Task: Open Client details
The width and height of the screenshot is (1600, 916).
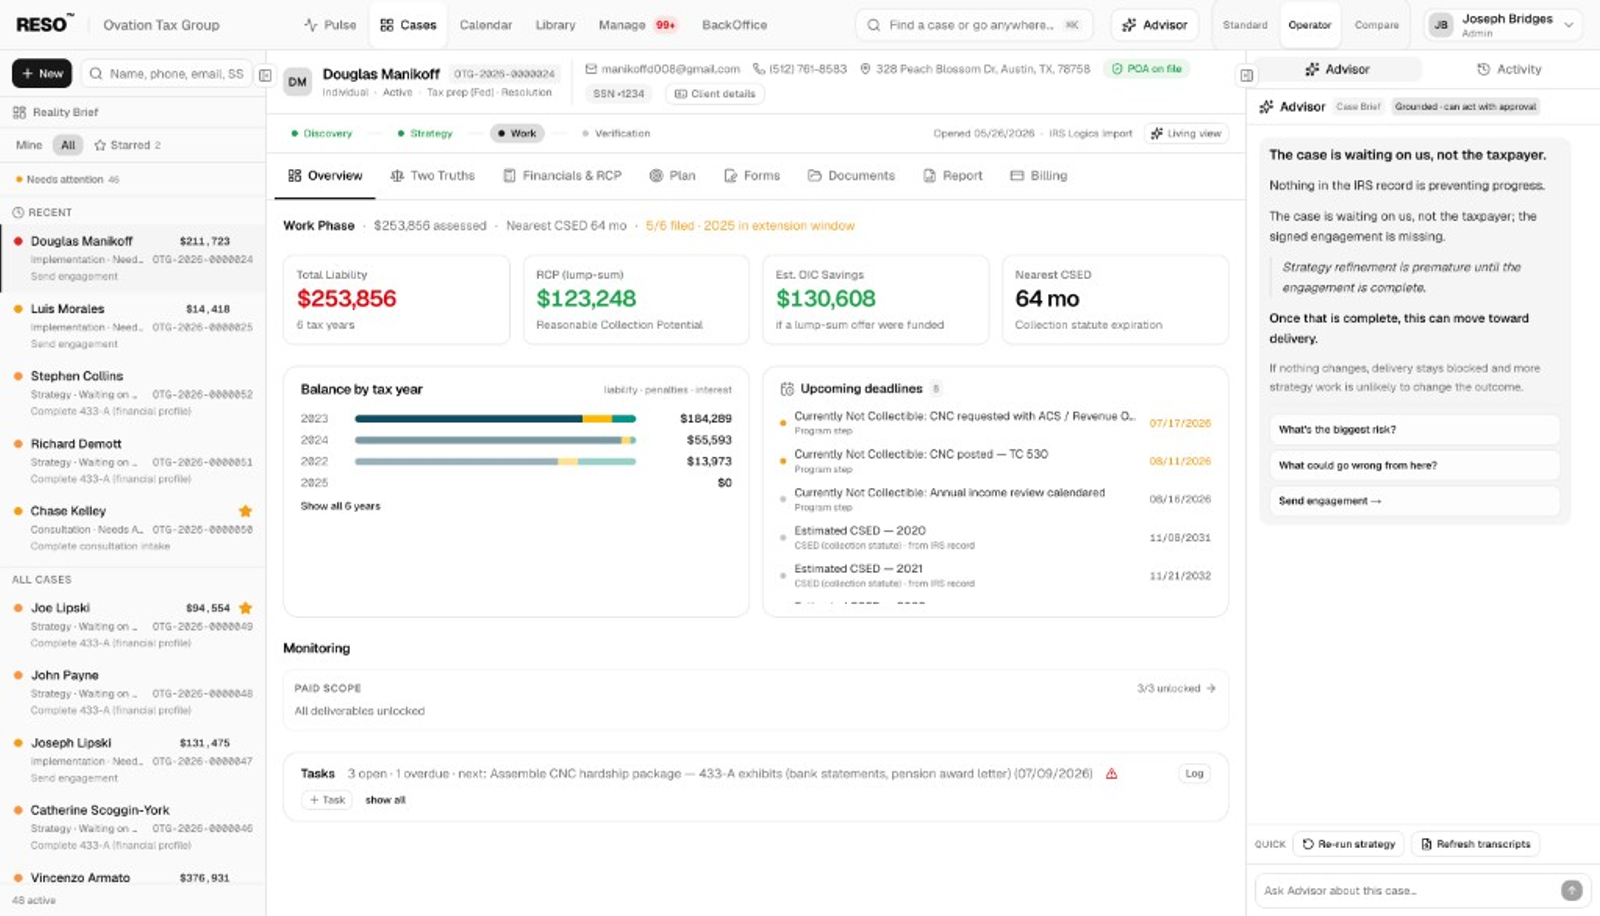Action: pyautogui.click(x=715, y=93)
